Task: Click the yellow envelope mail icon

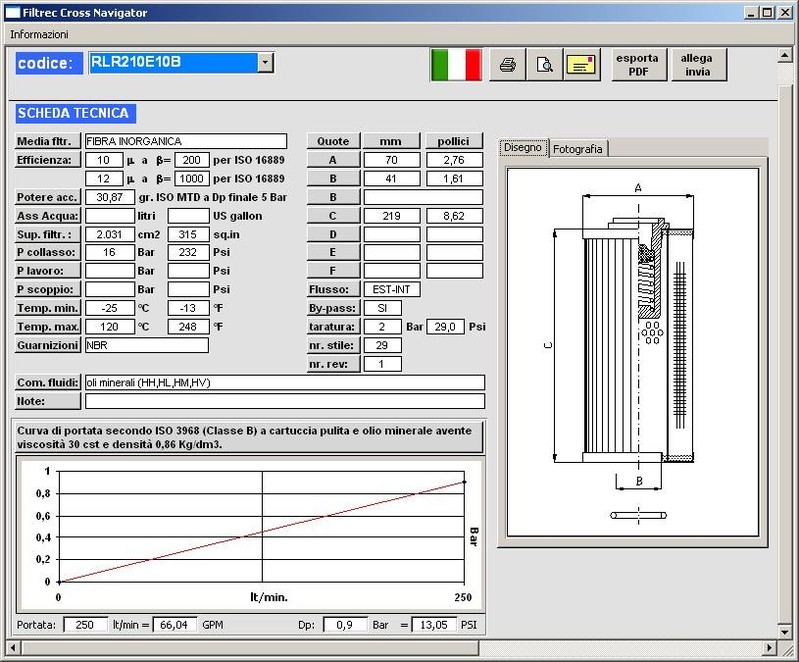Action: 581,65
